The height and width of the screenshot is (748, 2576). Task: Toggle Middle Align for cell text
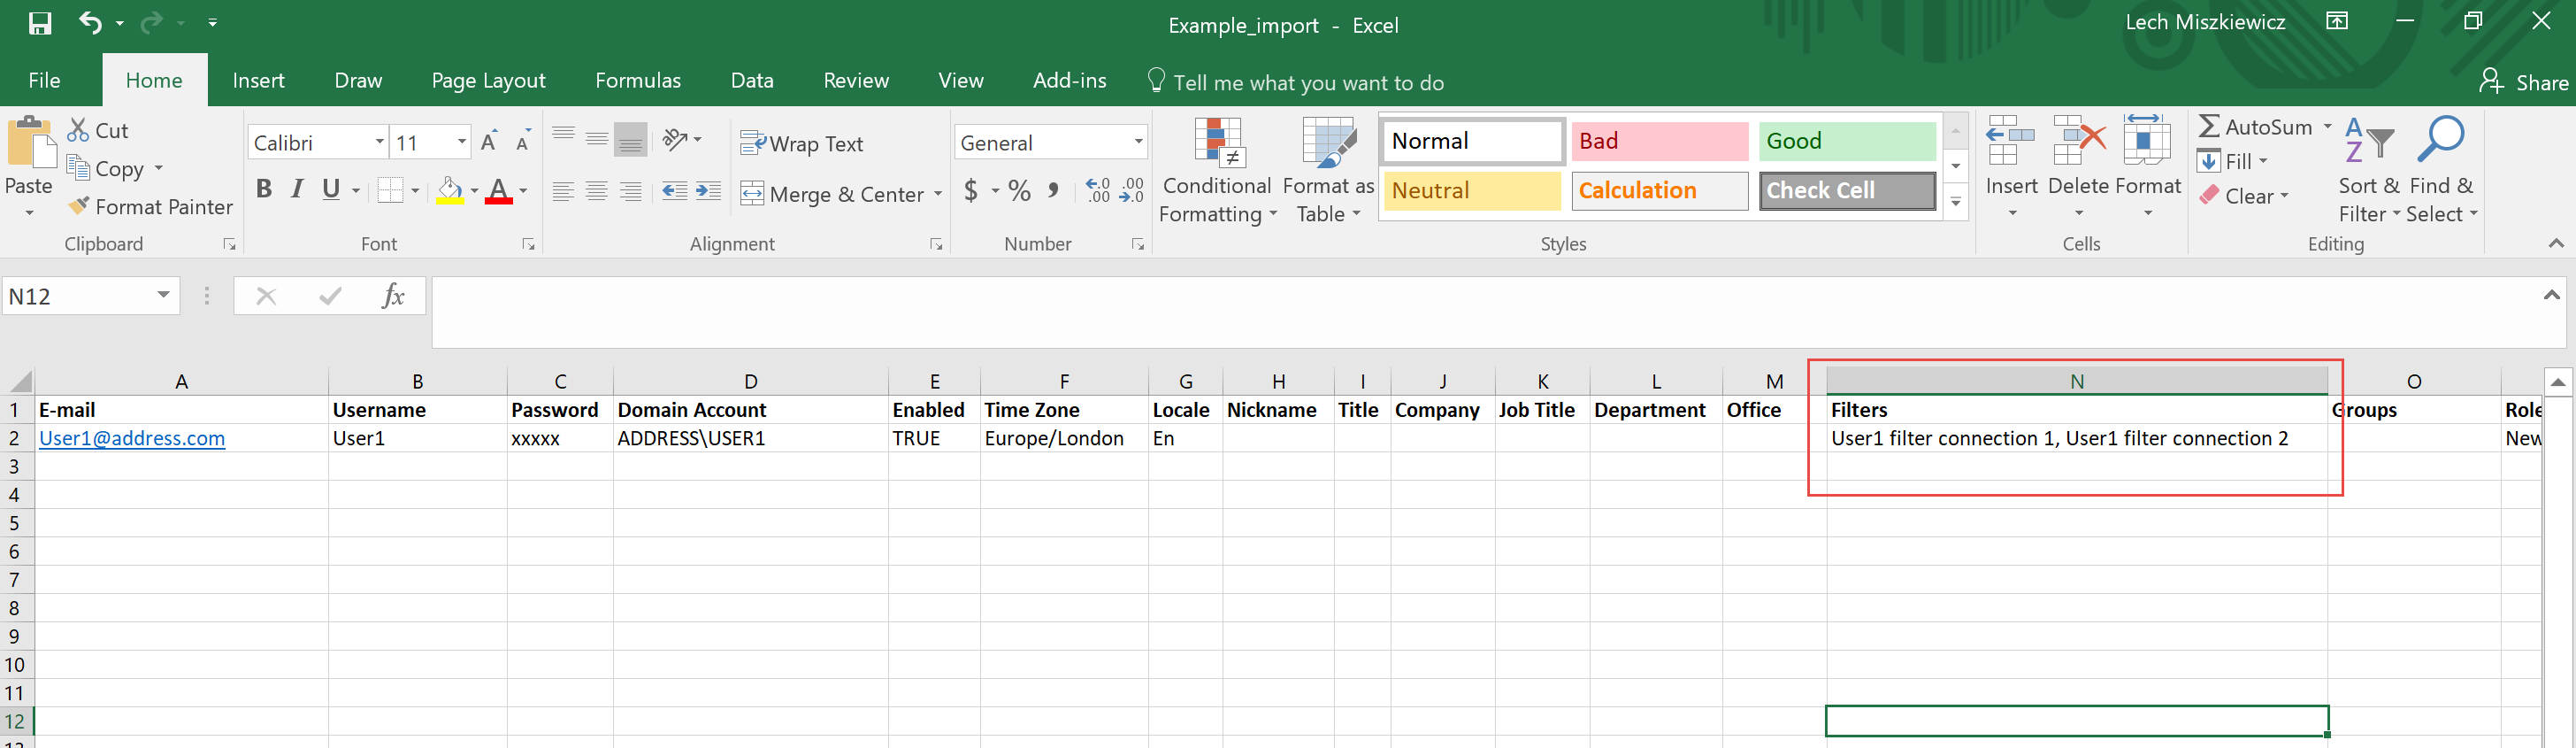pyautogui.click(x=597, y=138)
